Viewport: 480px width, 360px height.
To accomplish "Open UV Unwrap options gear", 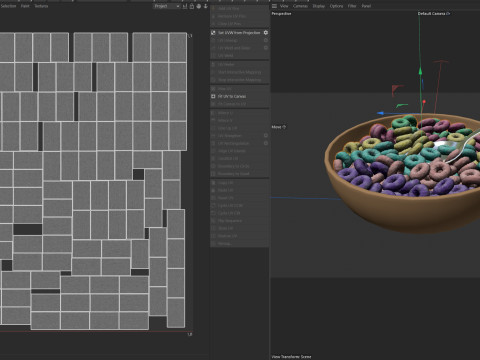I will click(x=266, y=40).
